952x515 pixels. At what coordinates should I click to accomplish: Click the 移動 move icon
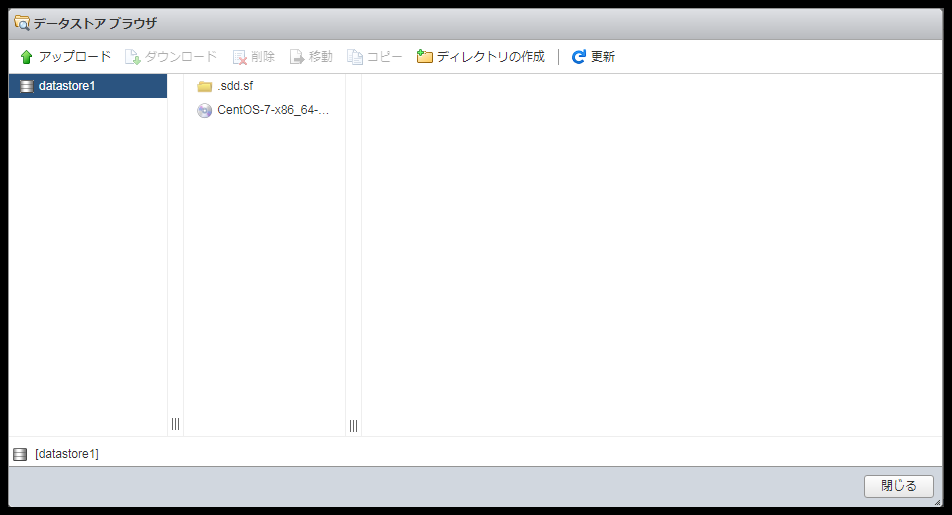coord(297,57)
